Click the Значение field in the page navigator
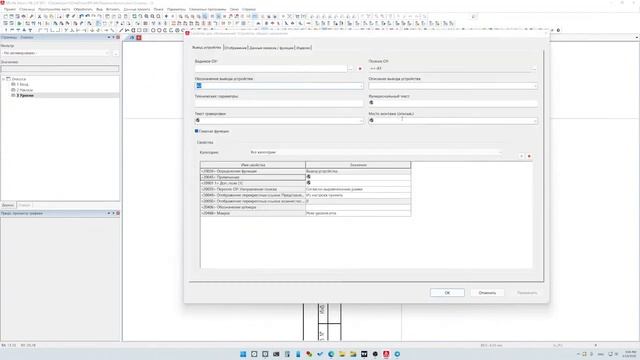This screenshot has height=360, width=640. [60, 69]
